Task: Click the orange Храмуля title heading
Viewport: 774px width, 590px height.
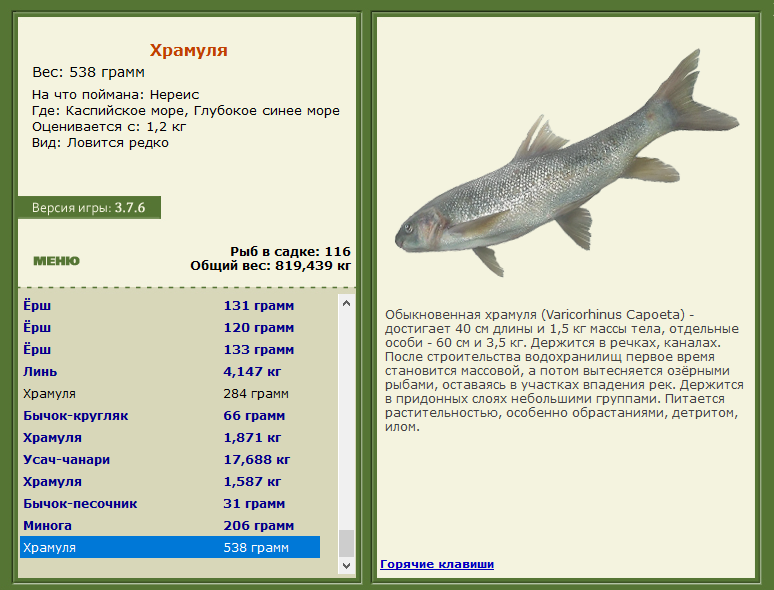Action: [x=189, y=50]
